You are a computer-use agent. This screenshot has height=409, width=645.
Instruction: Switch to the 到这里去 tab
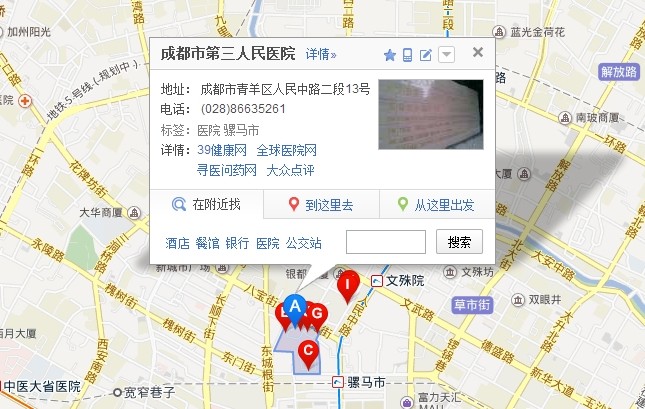point(321,204)
